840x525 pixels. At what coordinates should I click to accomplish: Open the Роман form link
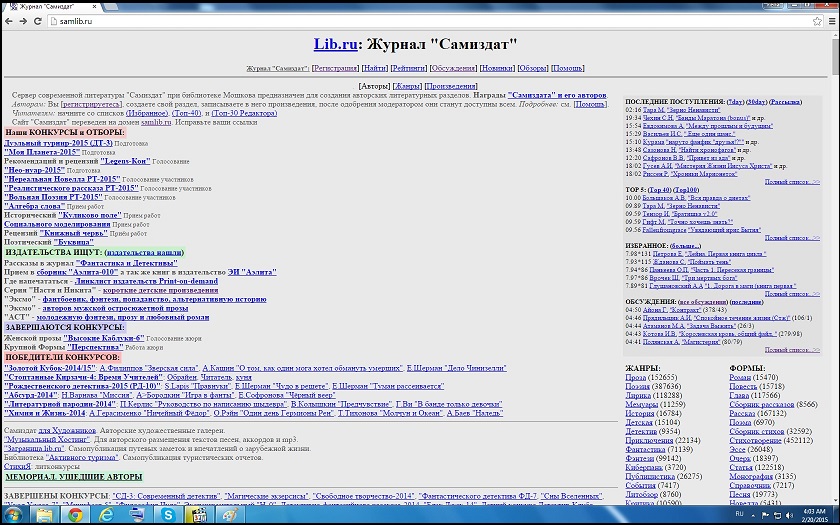point(740,377)
